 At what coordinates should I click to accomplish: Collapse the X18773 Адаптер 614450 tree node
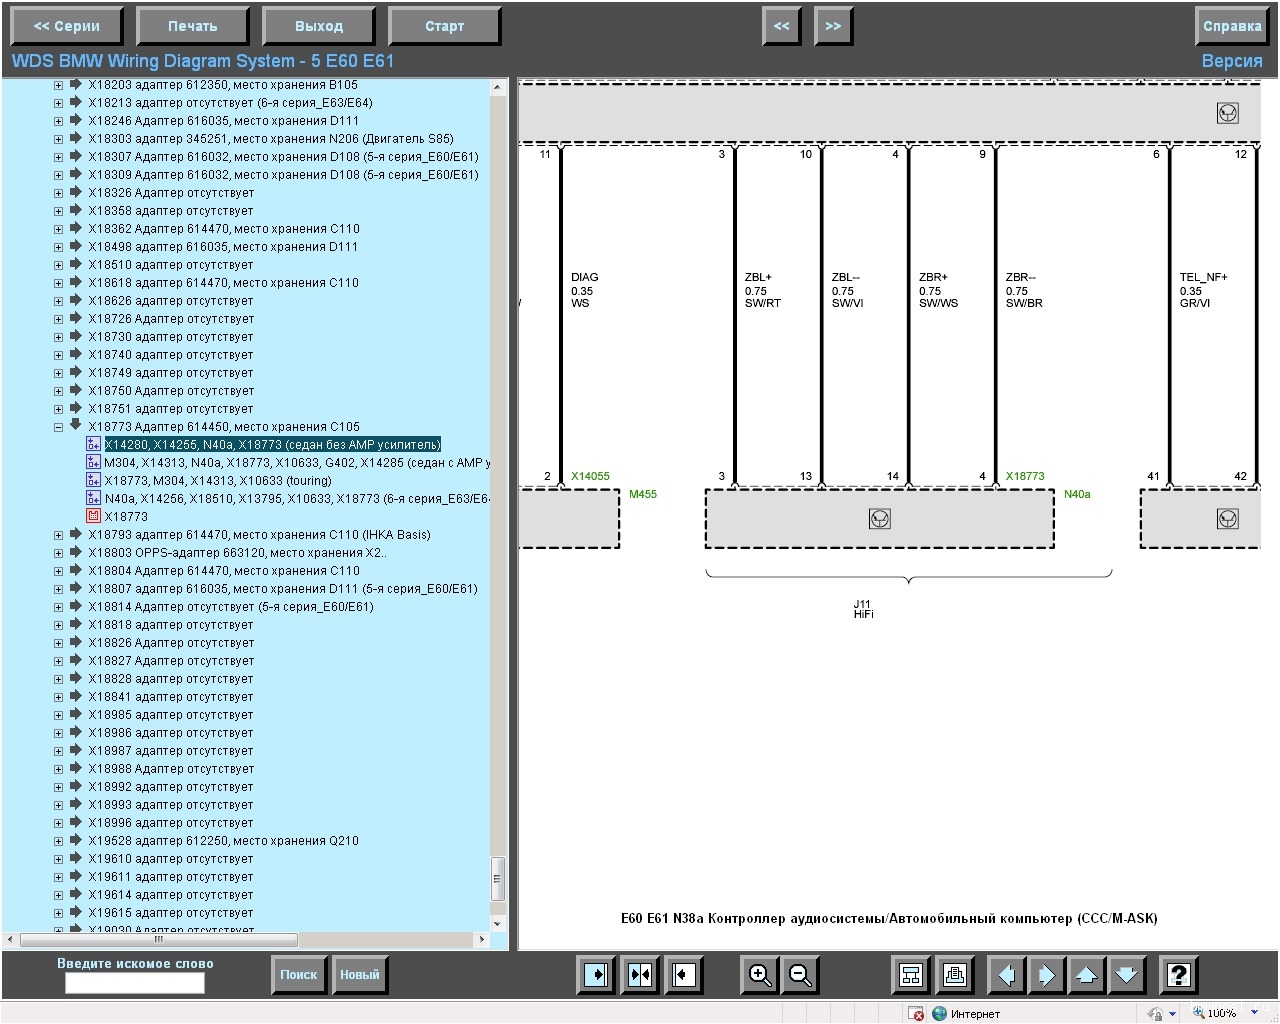58,427
